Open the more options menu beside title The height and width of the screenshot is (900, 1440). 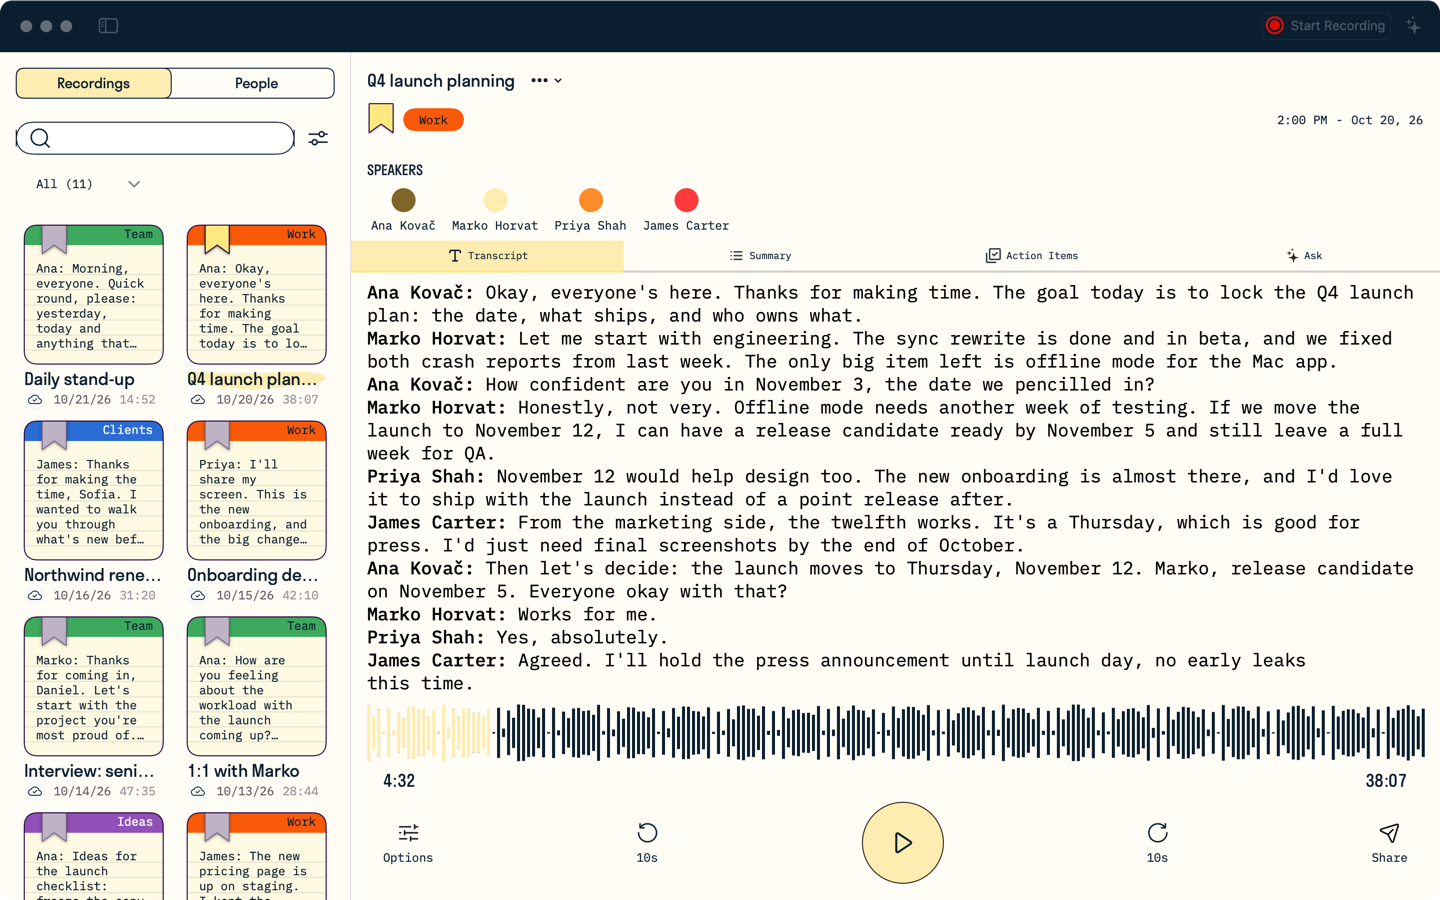pos(546,81)
